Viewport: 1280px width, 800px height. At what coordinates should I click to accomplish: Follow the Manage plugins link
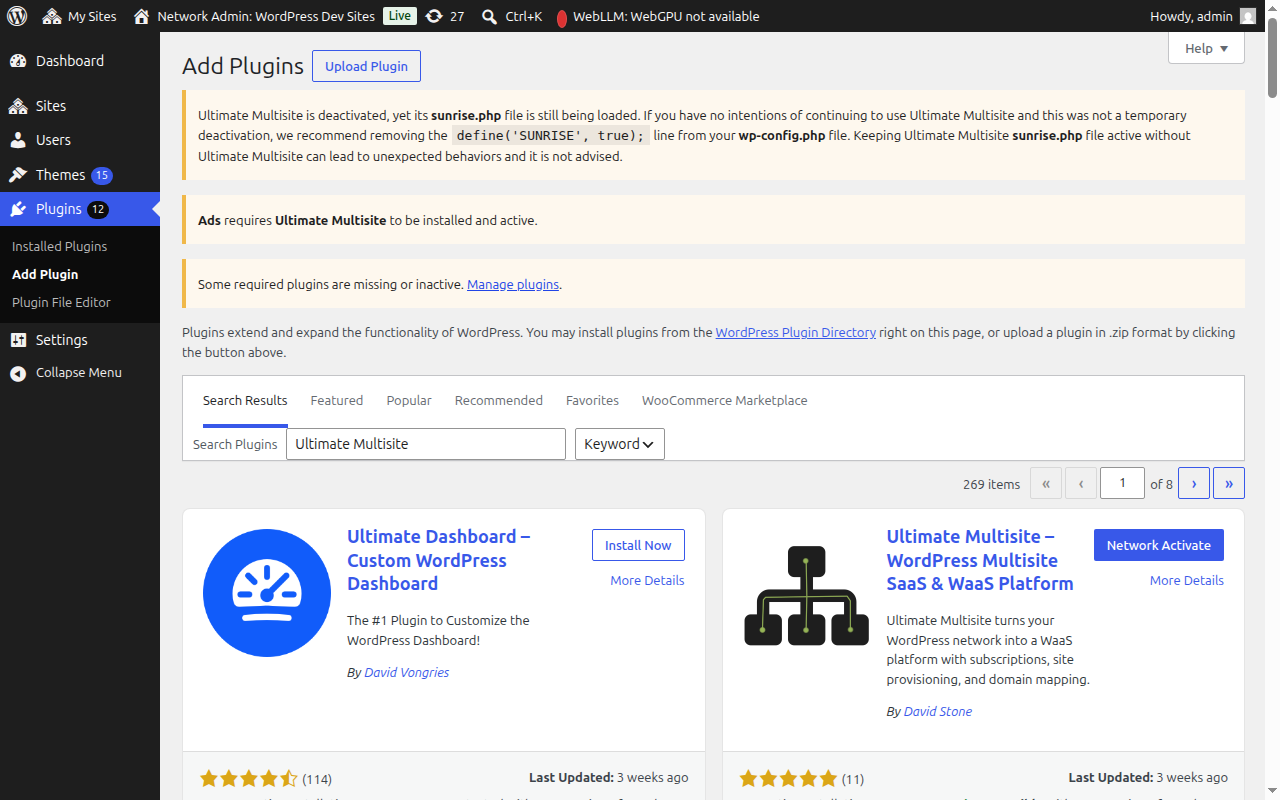(513, 284)
